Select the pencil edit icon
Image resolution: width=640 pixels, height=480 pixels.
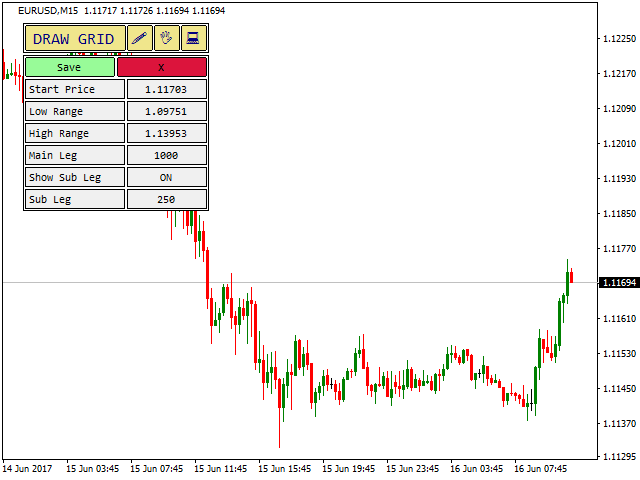point(140,39)
